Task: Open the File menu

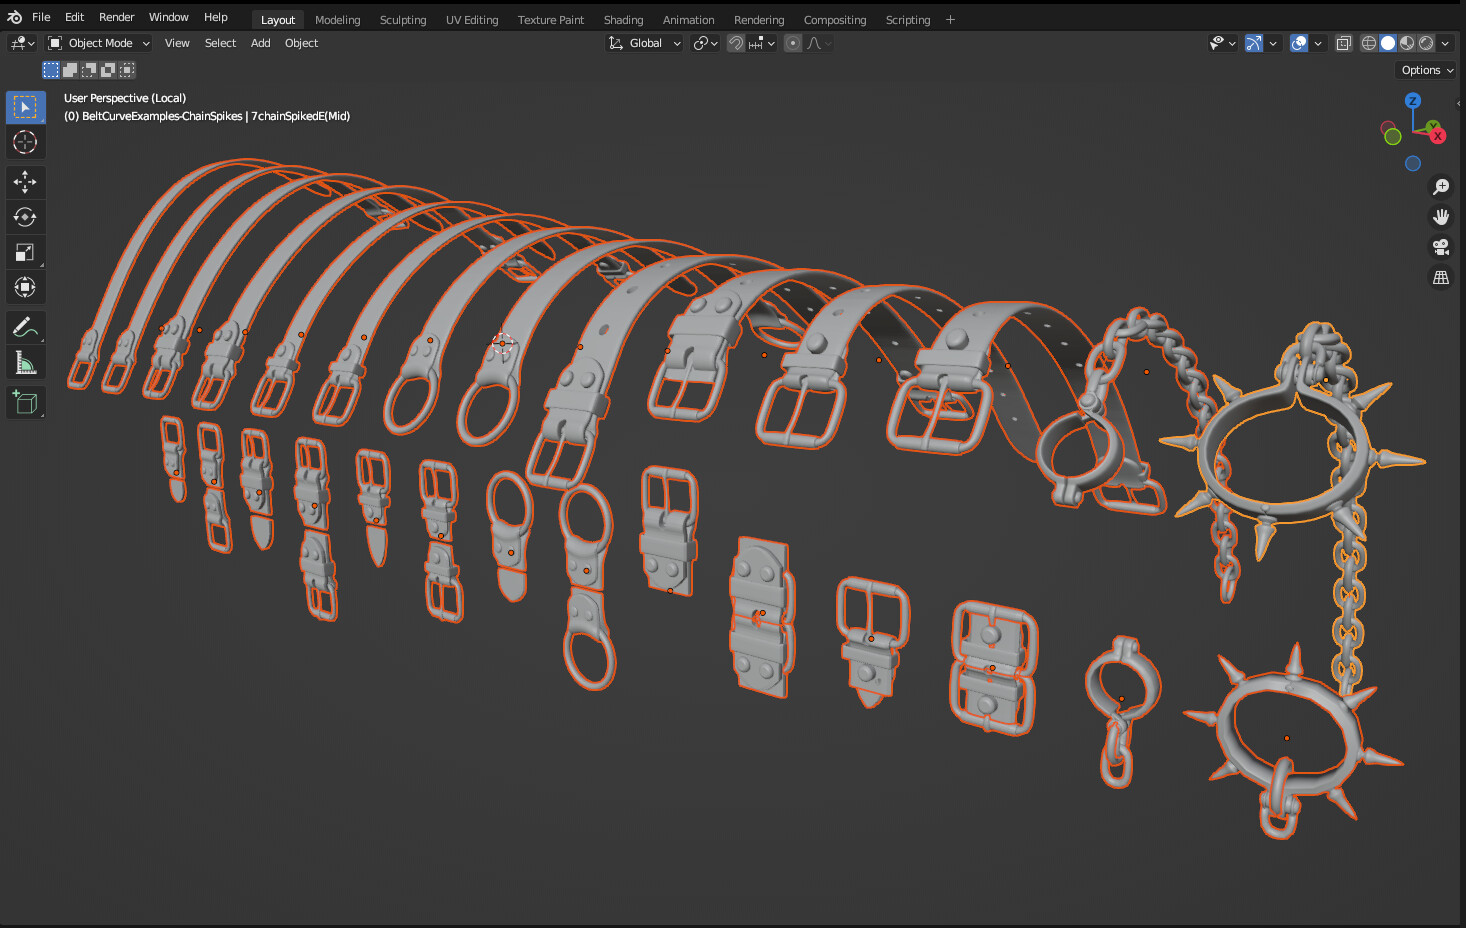Action: click(41, 17)
